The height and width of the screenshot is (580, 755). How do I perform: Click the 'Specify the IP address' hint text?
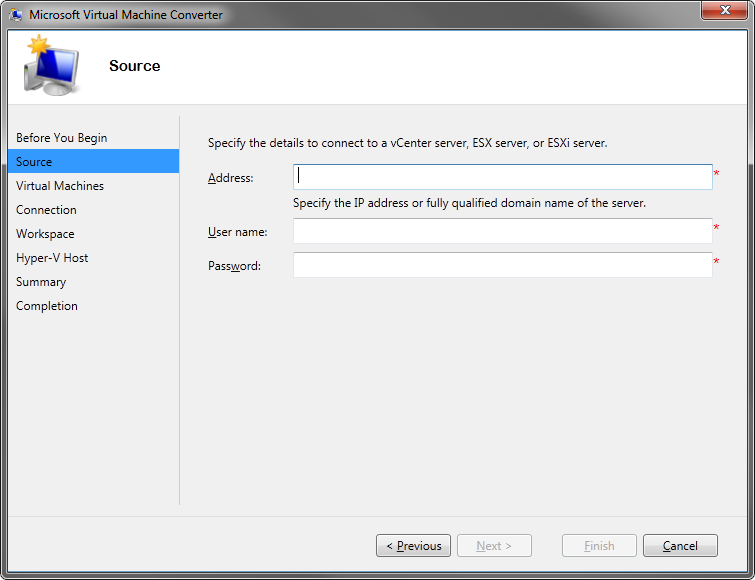[x=469, y=203]
